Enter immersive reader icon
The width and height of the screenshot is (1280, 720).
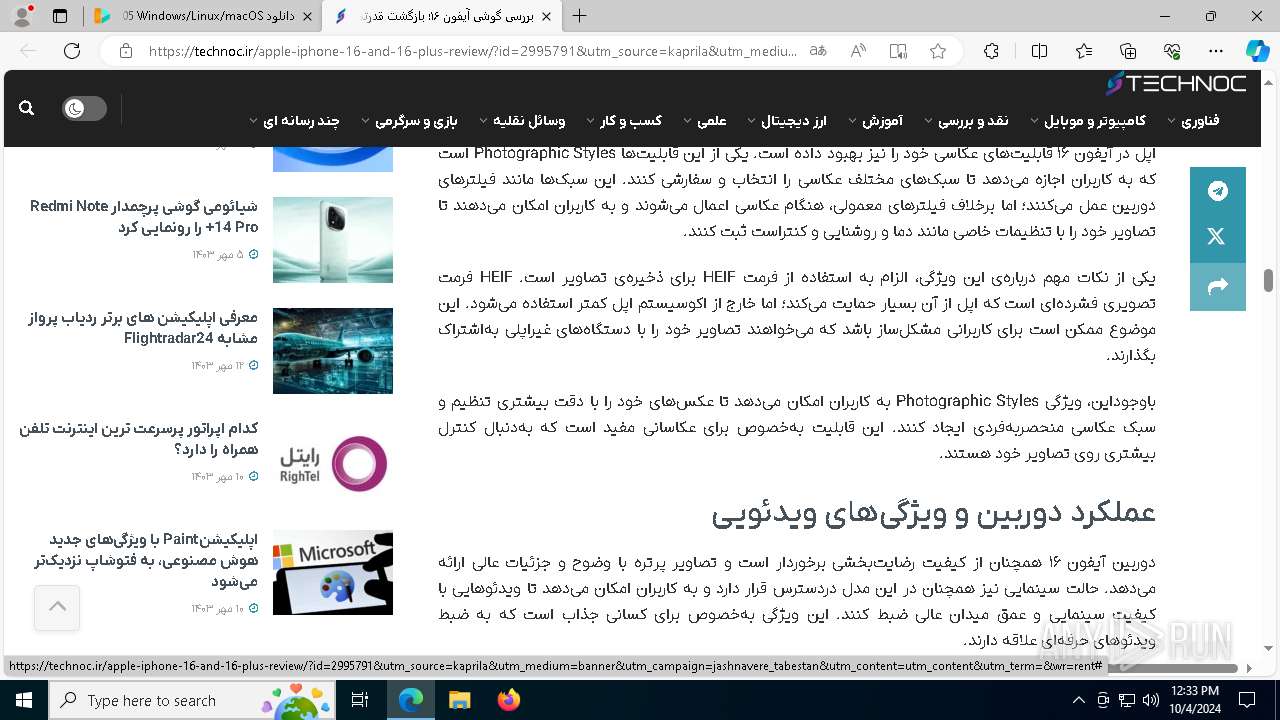click(x=898, y=51)
